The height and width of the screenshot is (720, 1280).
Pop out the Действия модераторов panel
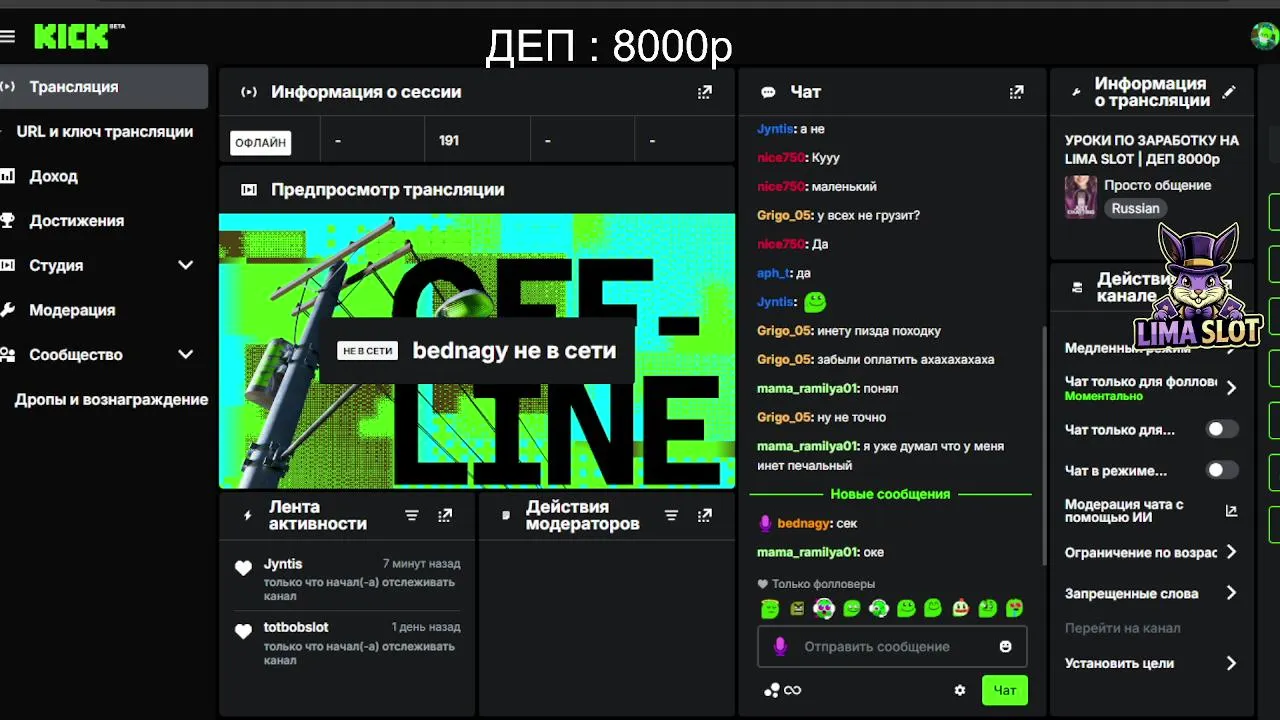tap(705, 515)
